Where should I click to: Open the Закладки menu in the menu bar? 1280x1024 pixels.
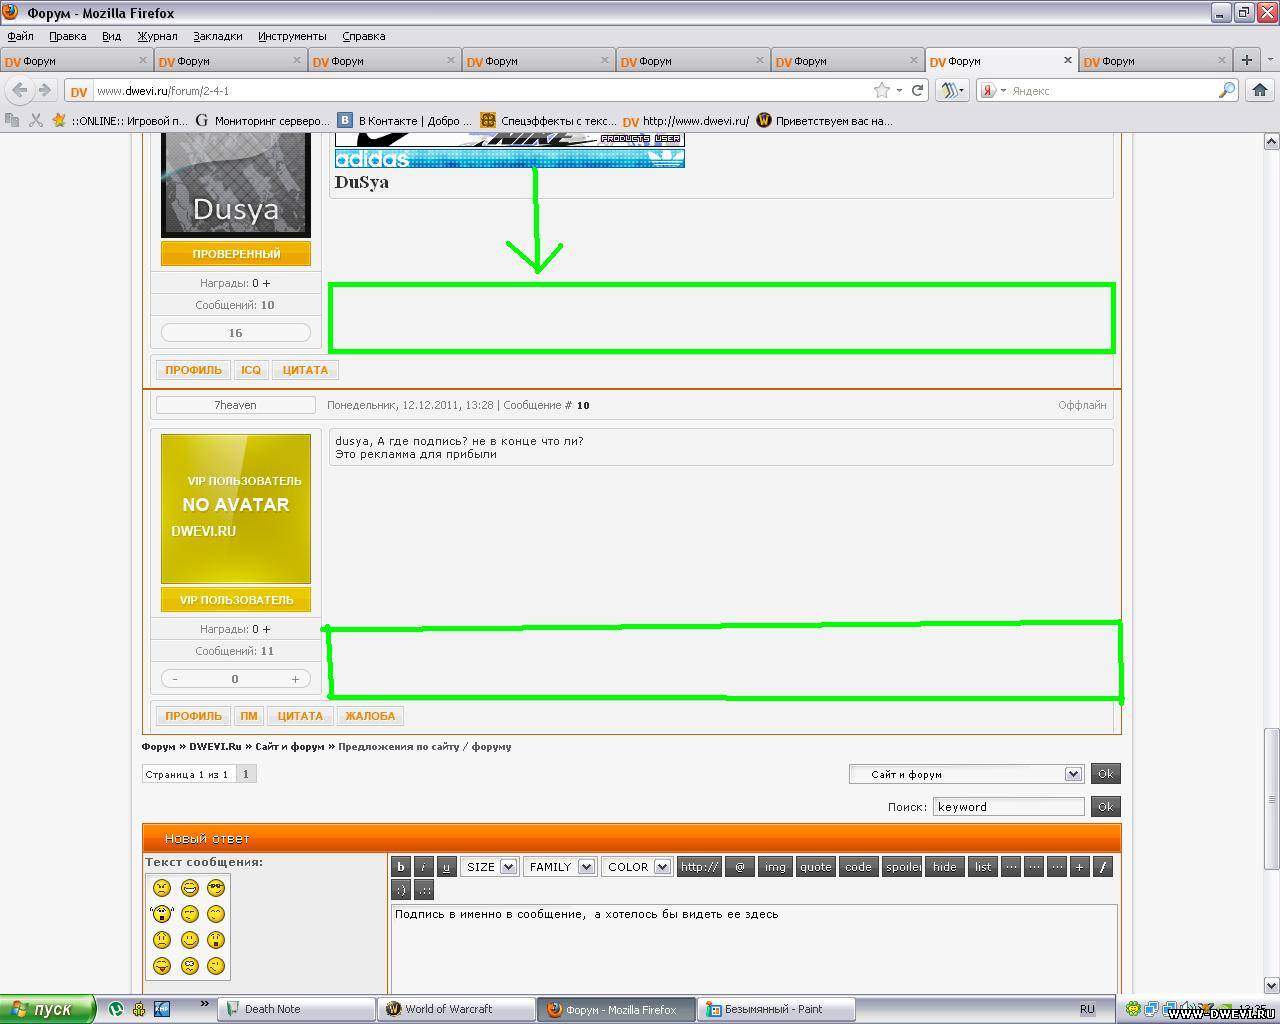click(x=218, y=36)
